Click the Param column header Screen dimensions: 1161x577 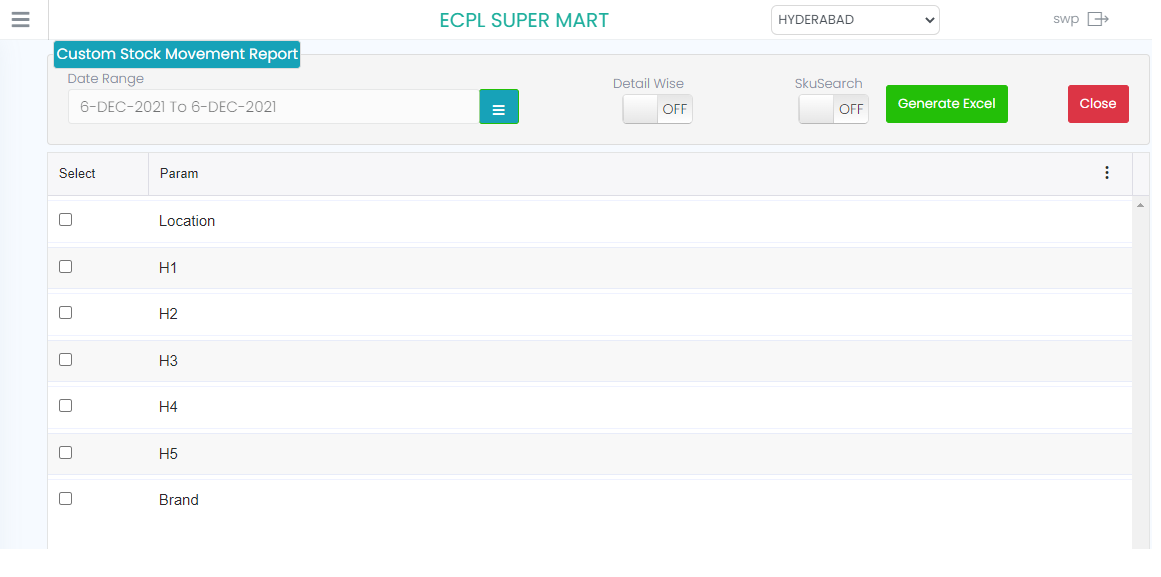point(640,173)
